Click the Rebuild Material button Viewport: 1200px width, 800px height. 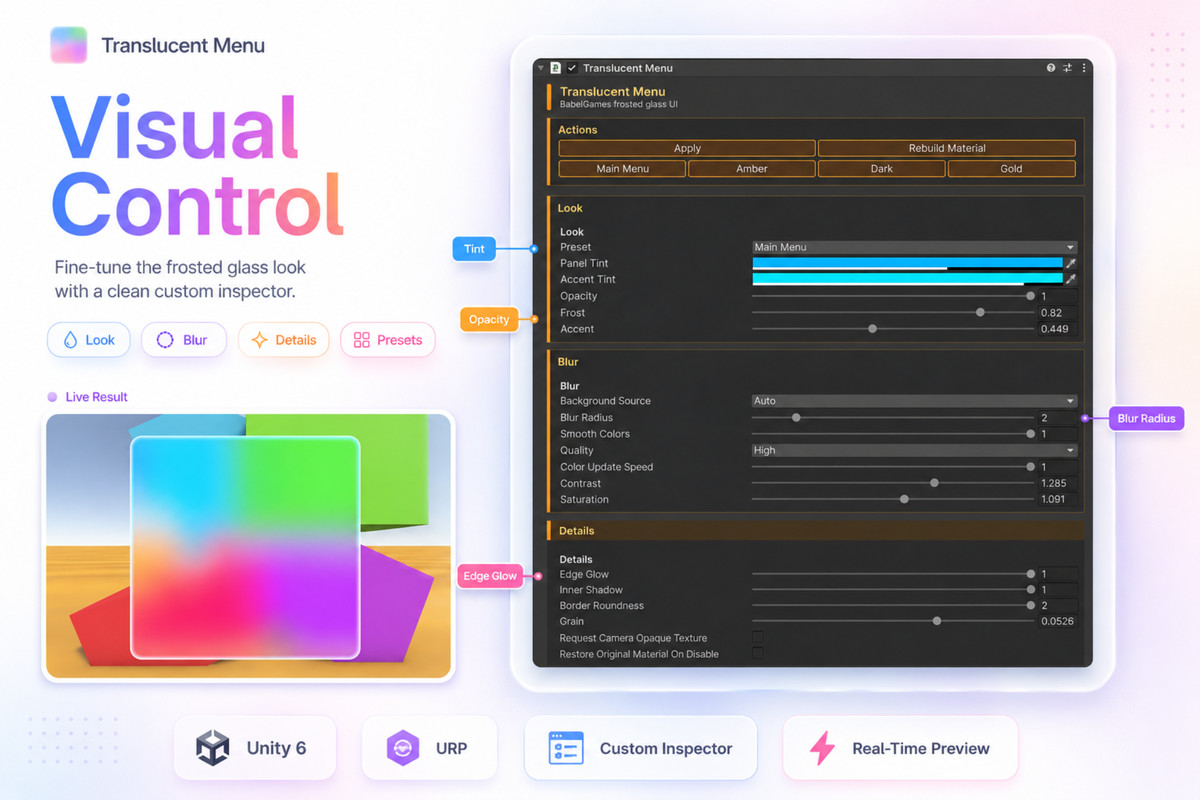pyautogui.click(x=947, y=148)
